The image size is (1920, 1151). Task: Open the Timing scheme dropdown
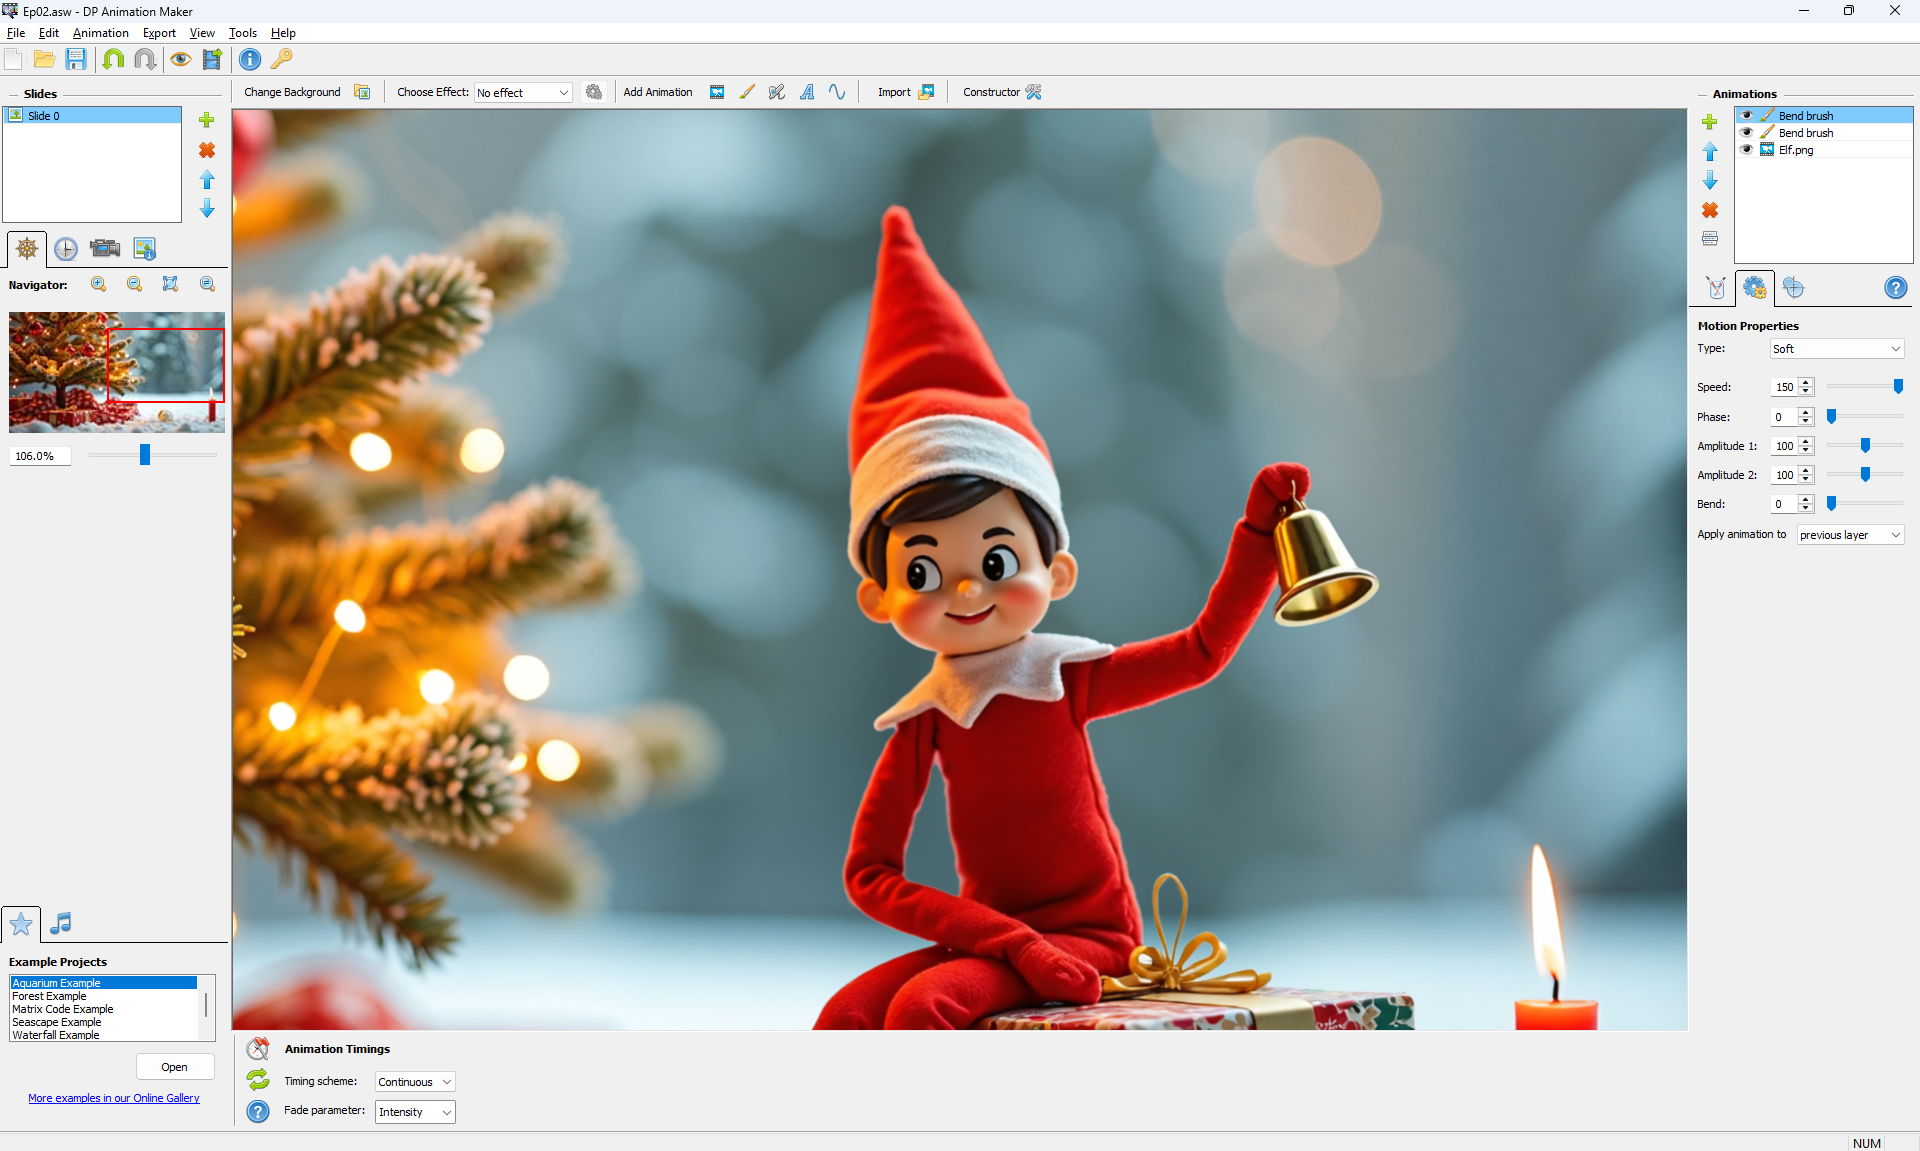click(x=415, y=1082)
